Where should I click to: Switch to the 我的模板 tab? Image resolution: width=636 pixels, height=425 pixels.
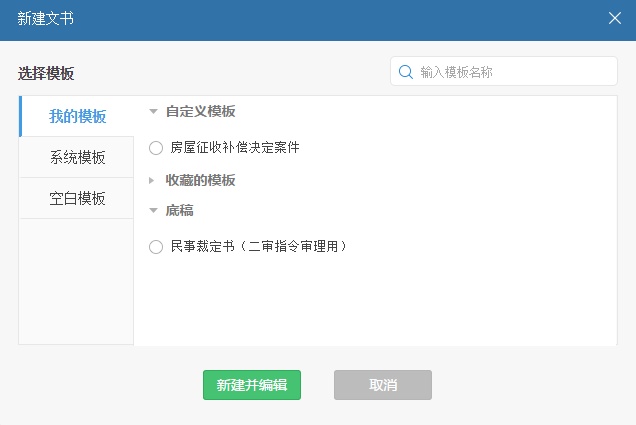pos(77,117)
